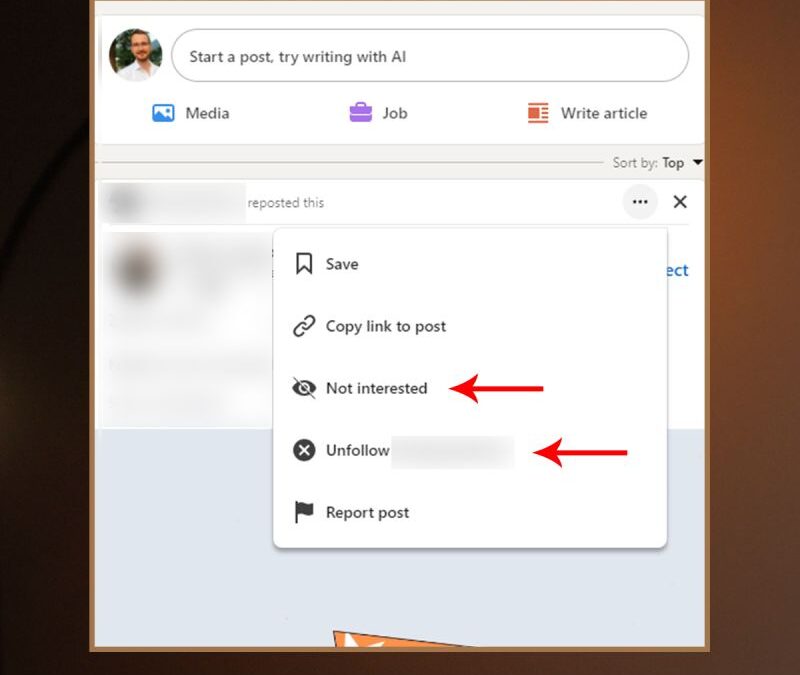Click the orange Write article icon
The height and width of the screenshot is (675, 800).
pos(538,113)
